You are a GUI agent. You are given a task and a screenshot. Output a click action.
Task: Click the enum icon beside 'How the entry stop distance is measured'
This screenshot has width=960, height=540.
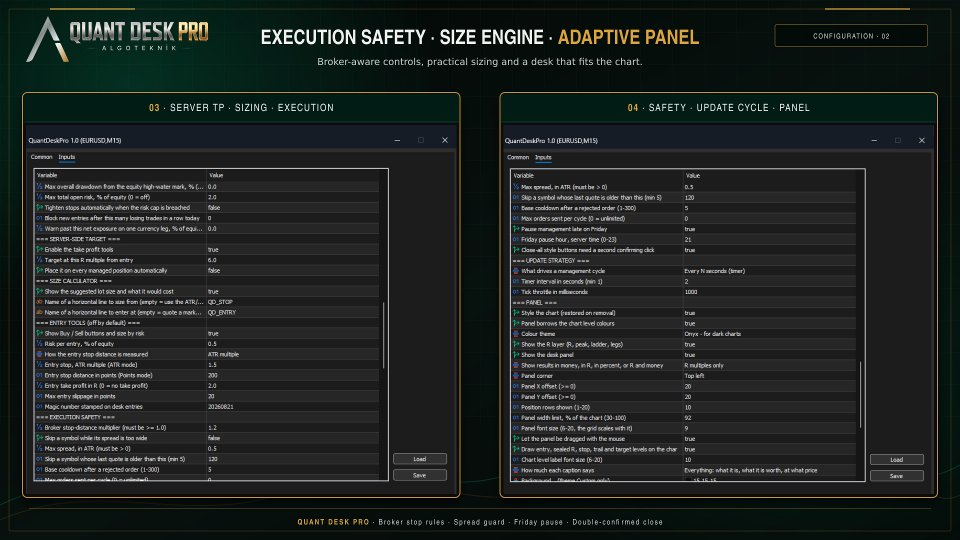point(39,354)
